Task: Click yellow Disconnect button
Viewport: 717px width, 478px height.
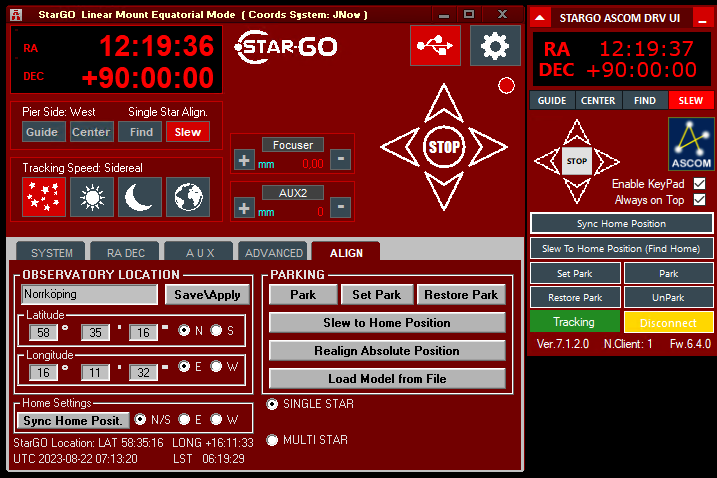Action: (x=668, y=322)
